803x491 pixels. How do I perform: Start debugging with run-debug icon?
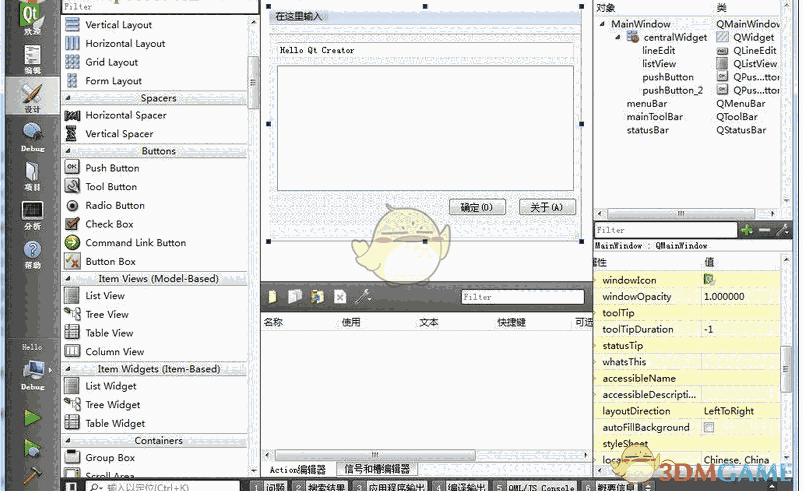pos(32,447)
